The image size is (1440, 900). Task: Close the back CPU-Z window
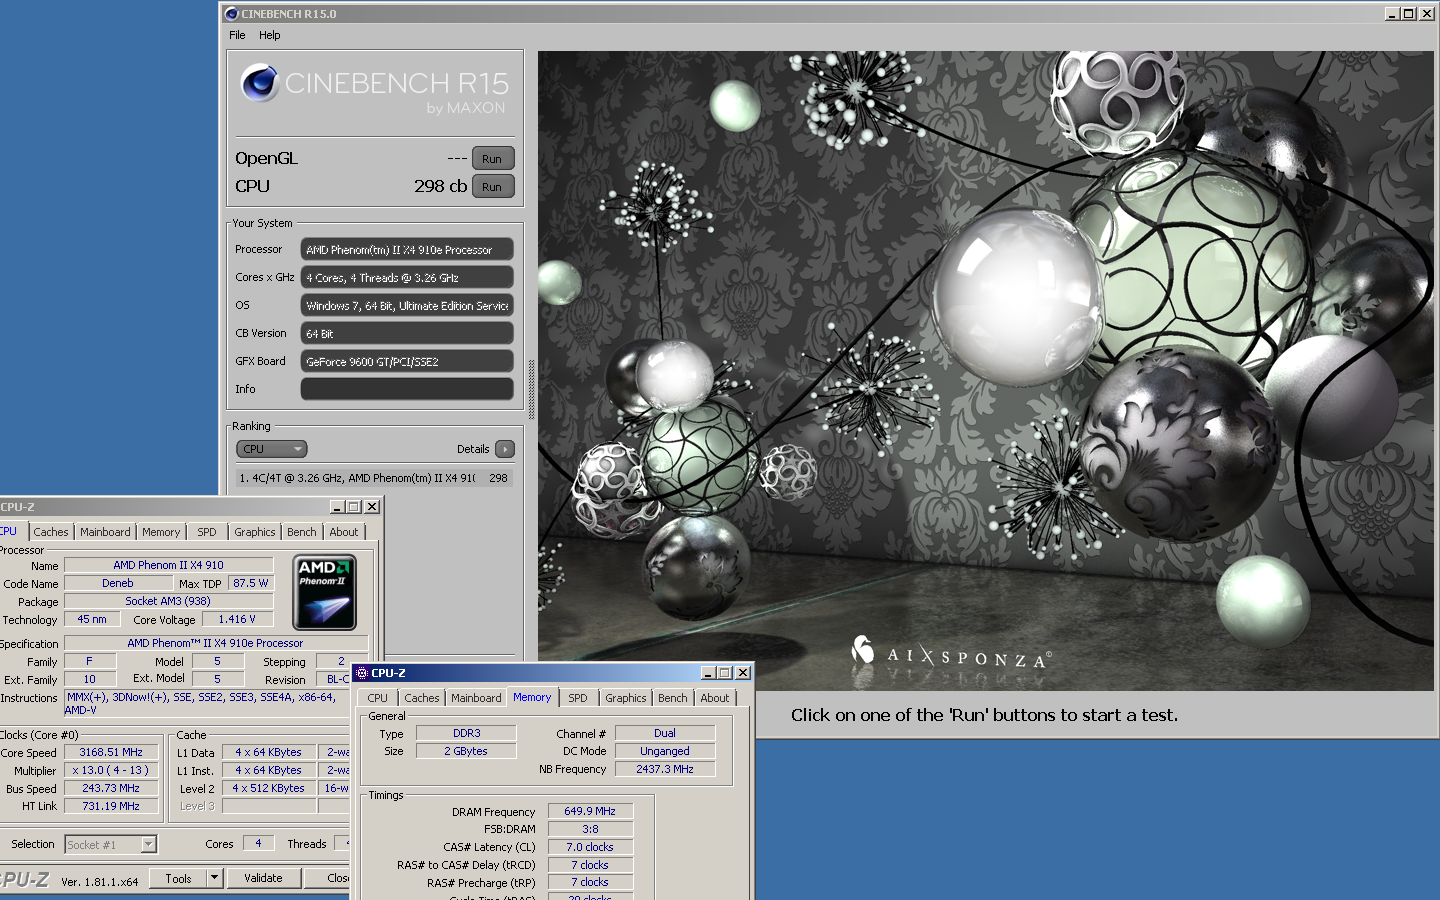coord(372,507)
